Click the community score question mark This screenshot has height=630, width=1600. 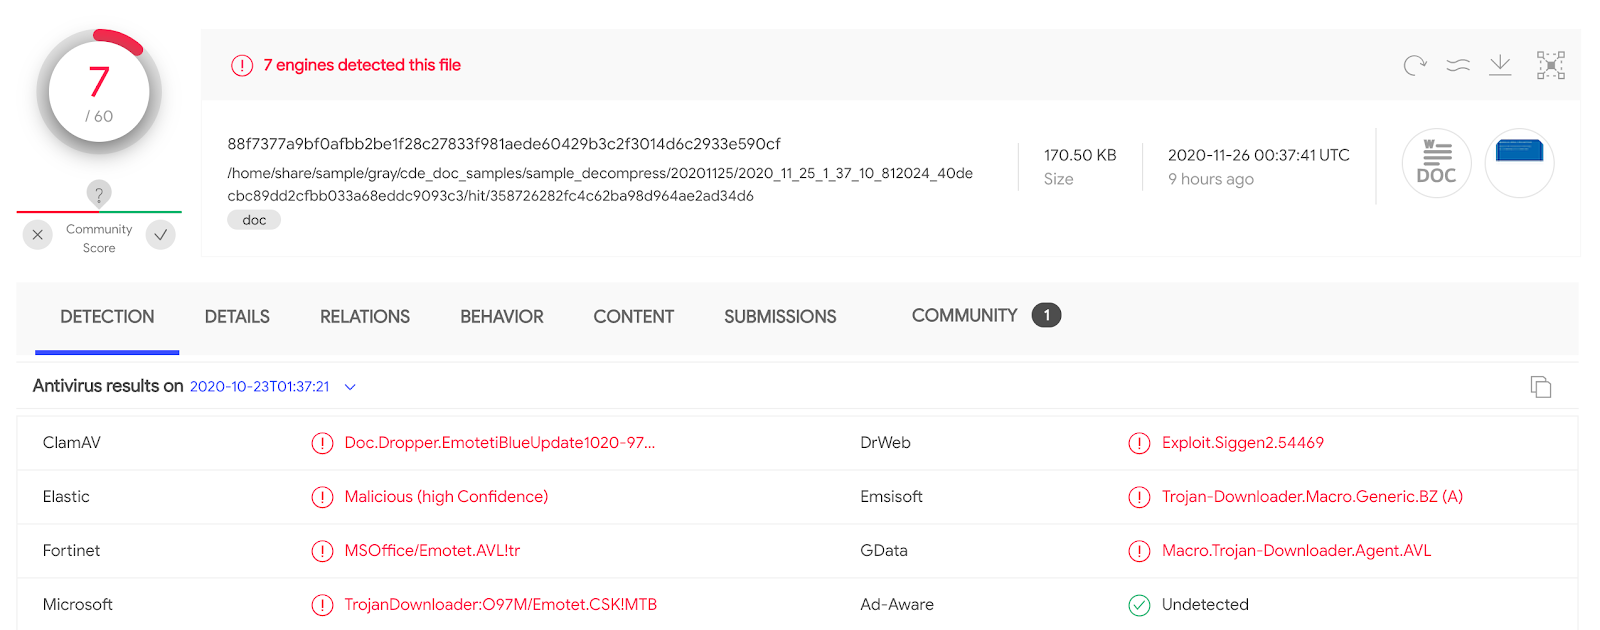[99, 194]
